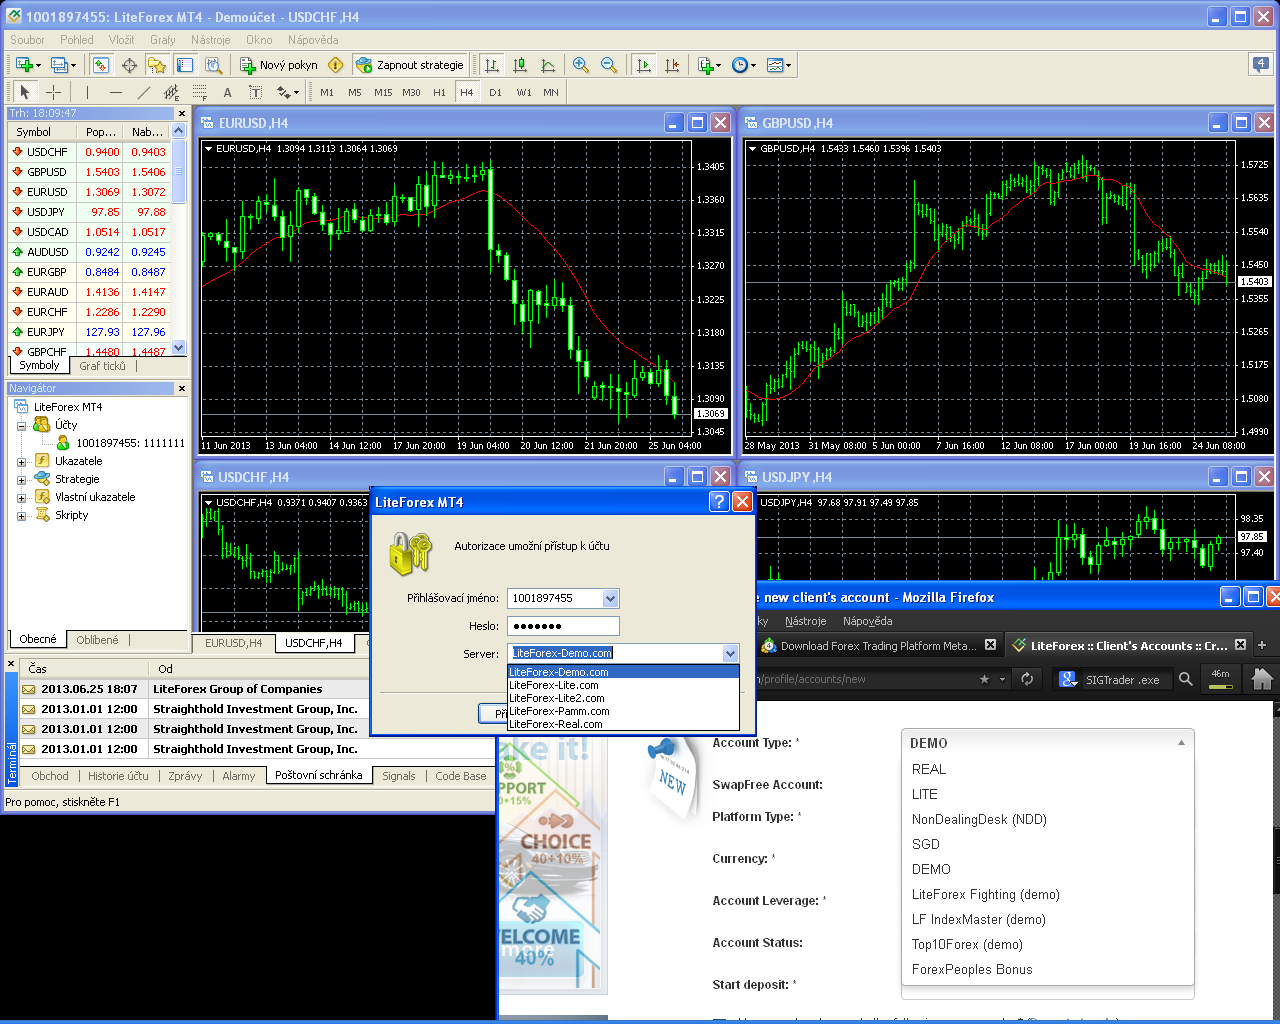Open indicators list dropdown icon
Viewport: 1280px width, 1024px height.
click(x=709, y=65)
